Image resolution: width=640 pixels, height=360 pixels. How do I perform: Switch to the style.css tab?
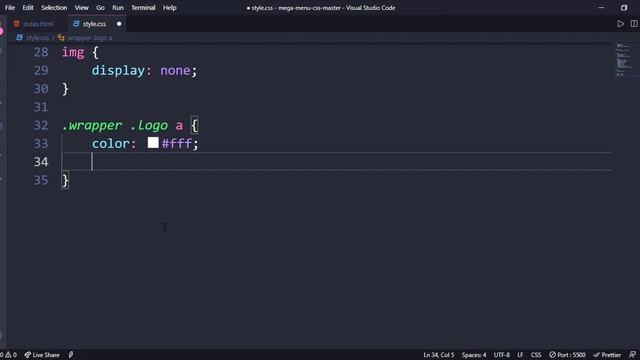94,24
